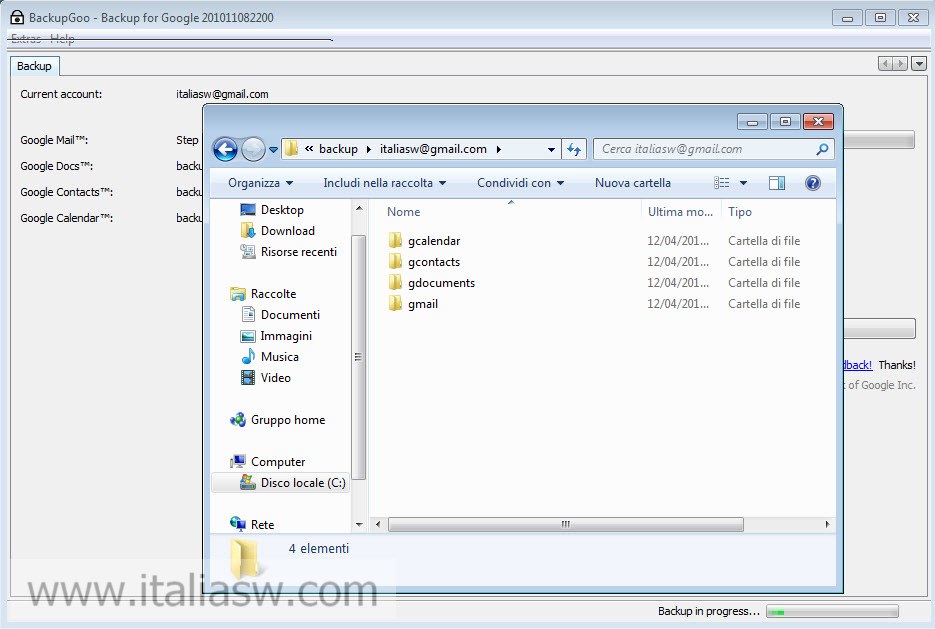This screenshot has width=935, height=629.
Task: Click the search magnifier icon
Action: pos(822,149)
